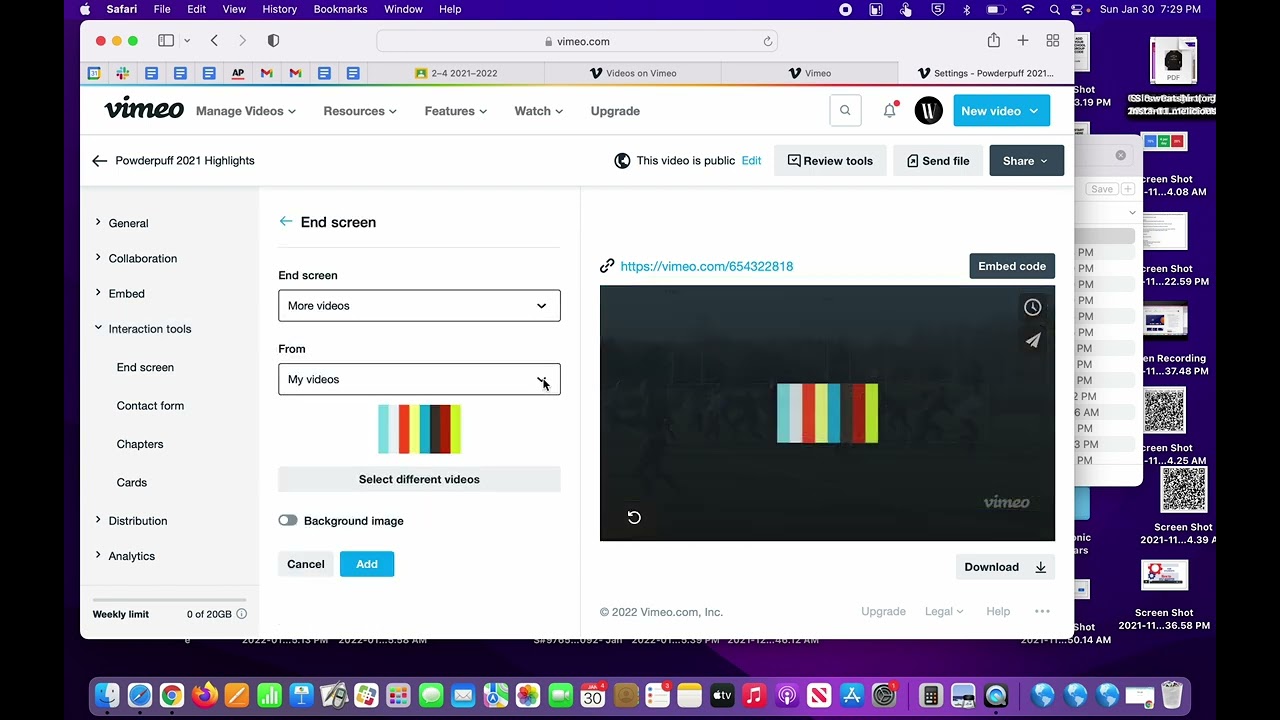Select Chapters in the sidebar
1280x720 pixels.
pos(140,444)
